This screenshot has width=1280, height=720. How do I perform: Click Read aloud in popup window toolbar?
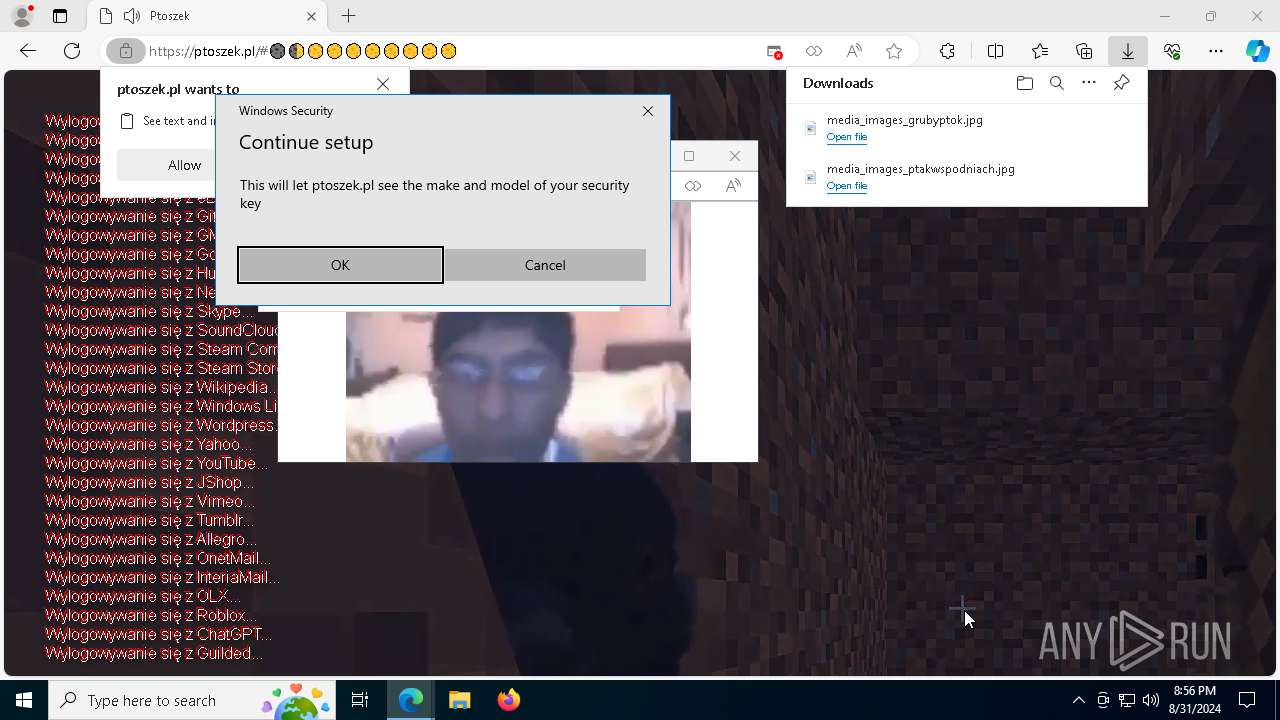[x=733, y=186]
